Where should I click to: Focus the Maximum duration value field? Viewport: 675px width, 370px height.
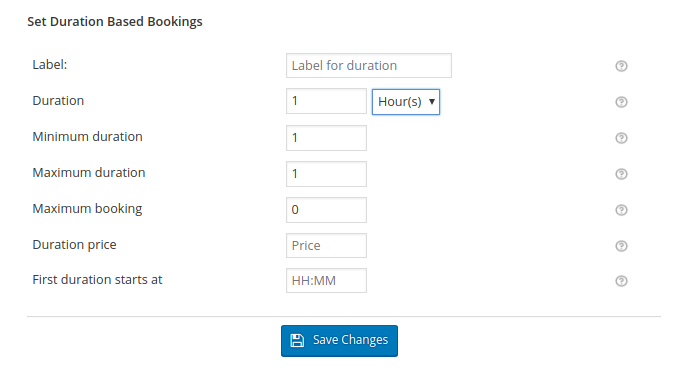[326, 174]
